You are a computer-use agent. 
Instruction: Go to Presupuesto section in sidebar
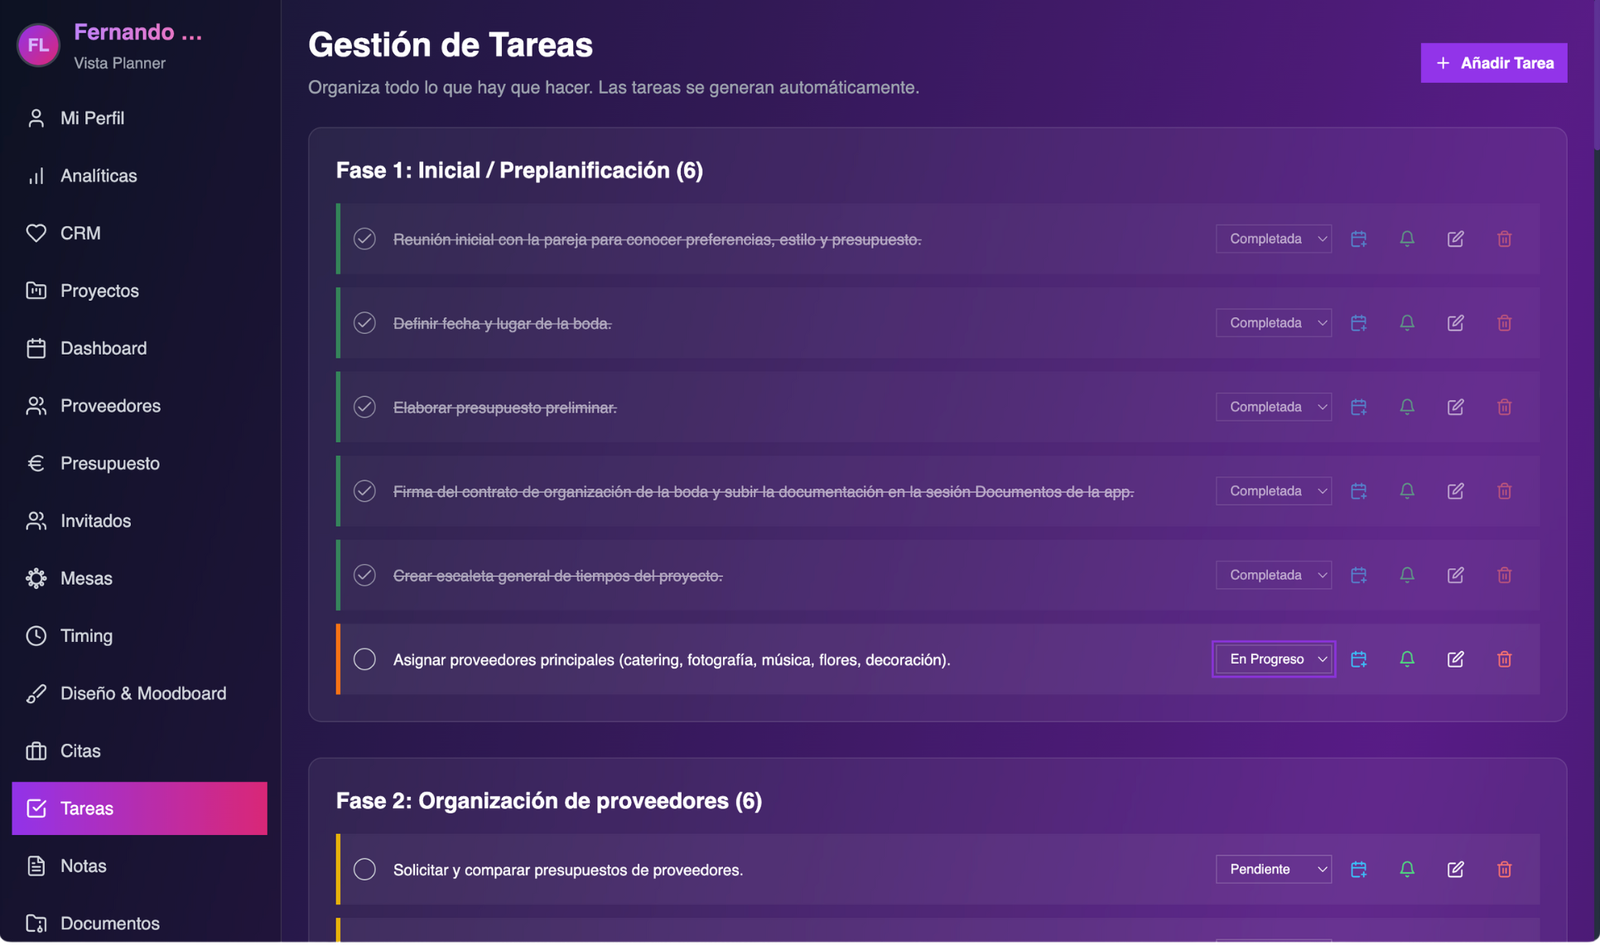pyautogui.click(x=110, y=463)
